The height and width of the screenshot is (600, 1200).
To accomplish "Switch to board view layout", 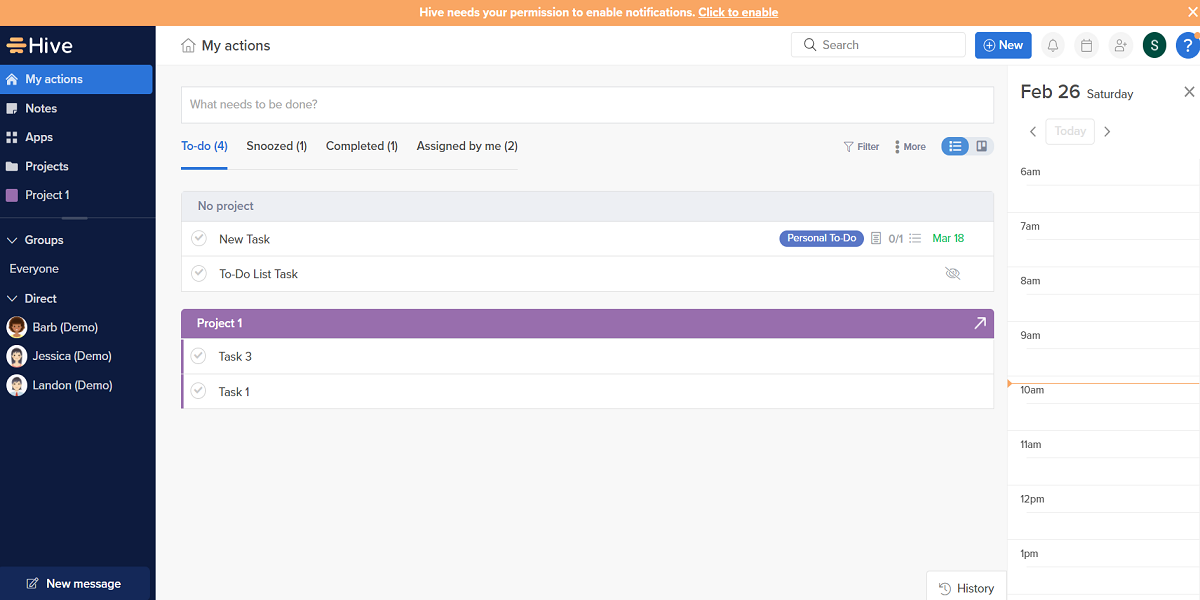I will pyautogui.click(x=982, y=146).
